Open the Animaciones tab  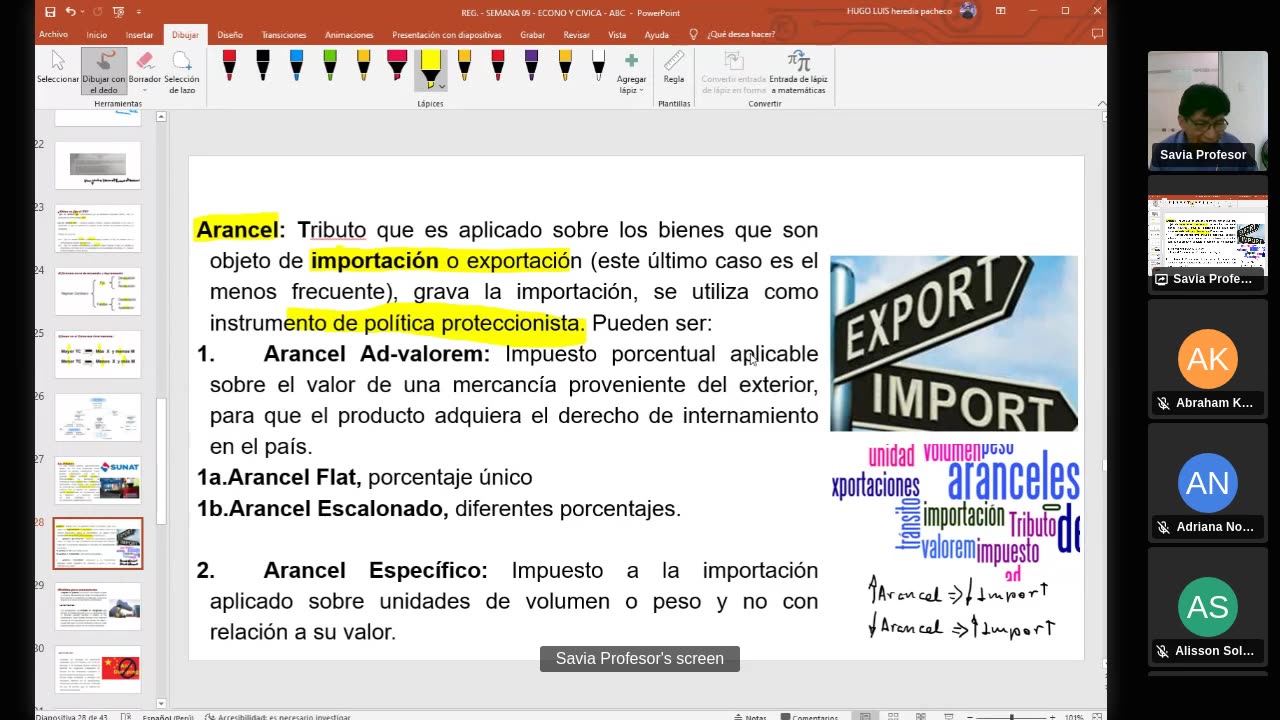(x=349, y=34)
